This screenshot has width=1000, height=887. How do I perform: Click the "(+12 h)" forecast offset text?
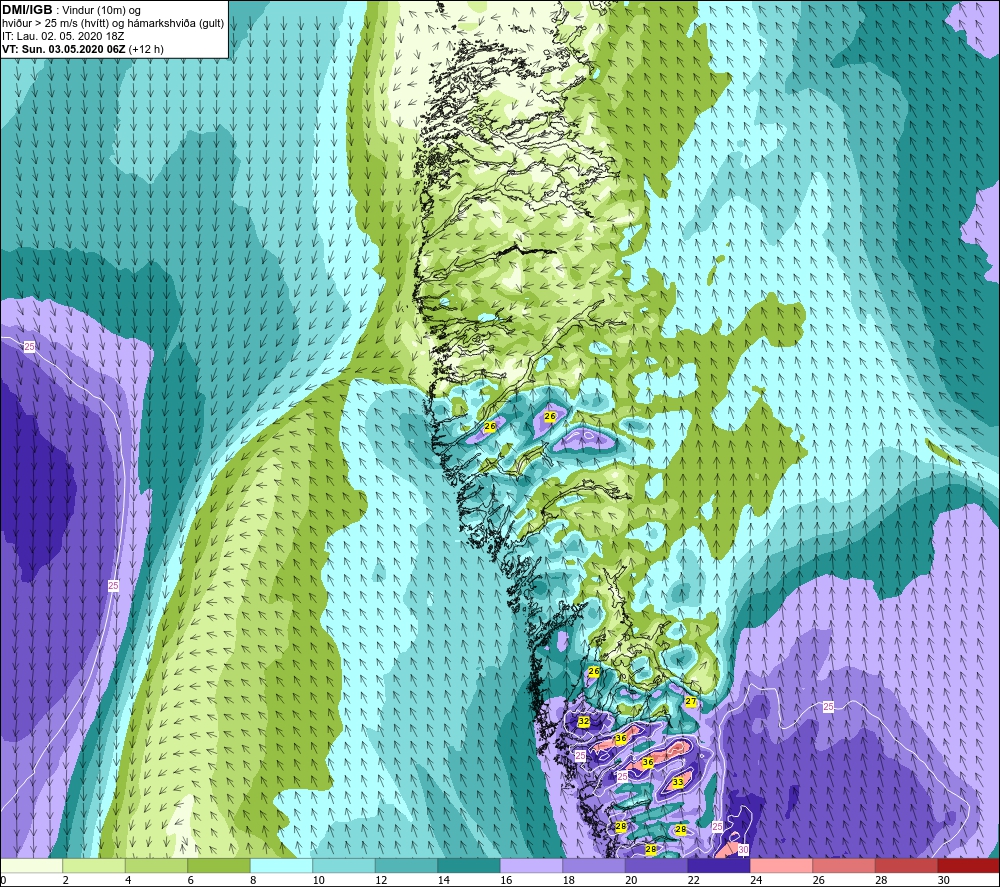click(x=146, y=49)
